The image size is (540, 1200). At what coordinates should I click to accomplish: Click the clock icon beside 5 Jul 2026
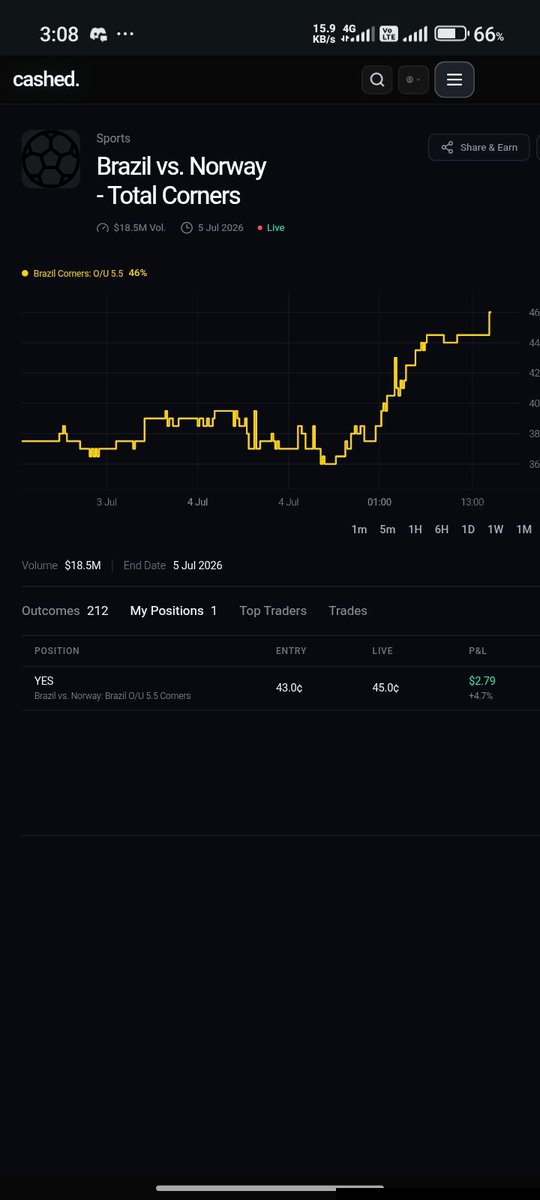coord(187,228)
